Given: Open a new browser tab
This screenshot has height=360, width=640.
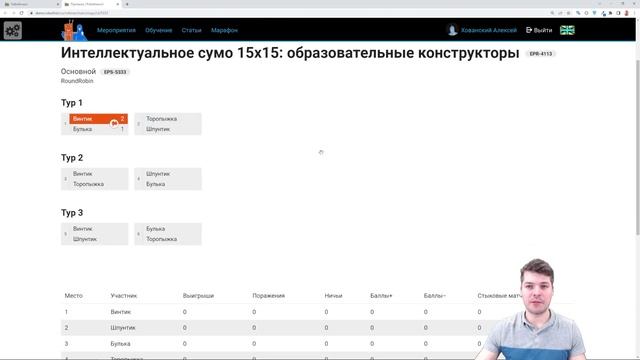Looking at the screenshot, I should coord(127,4).
